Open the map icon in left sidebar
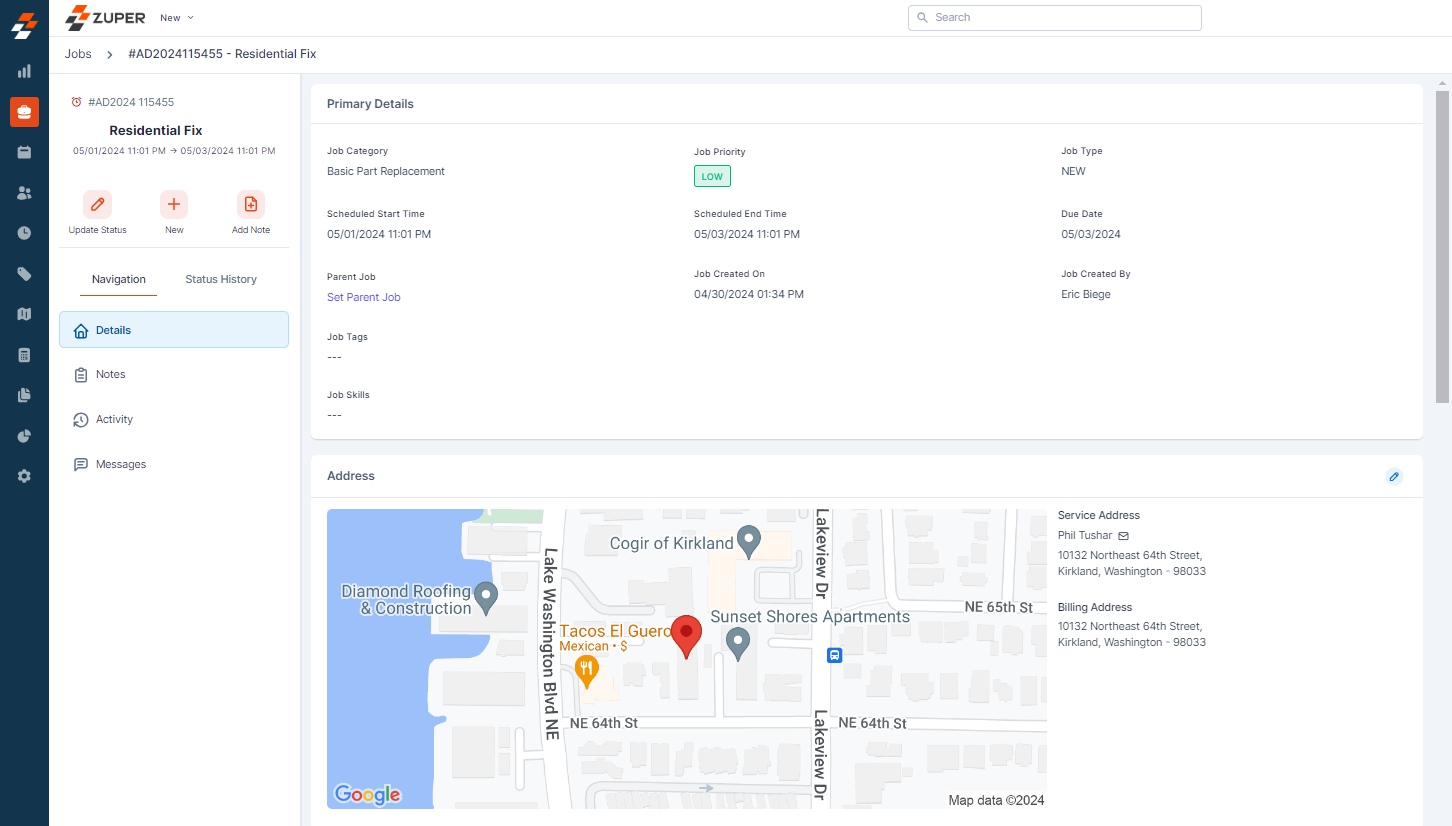Image resolution: width=1452 pixels, height=826 pixels. 24,314
